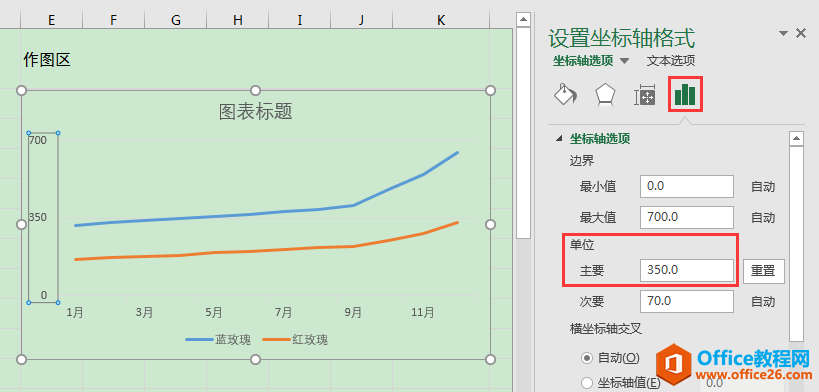Click the 9月 horizontal axis label
The image size is (819, 392).
point(354,313)
